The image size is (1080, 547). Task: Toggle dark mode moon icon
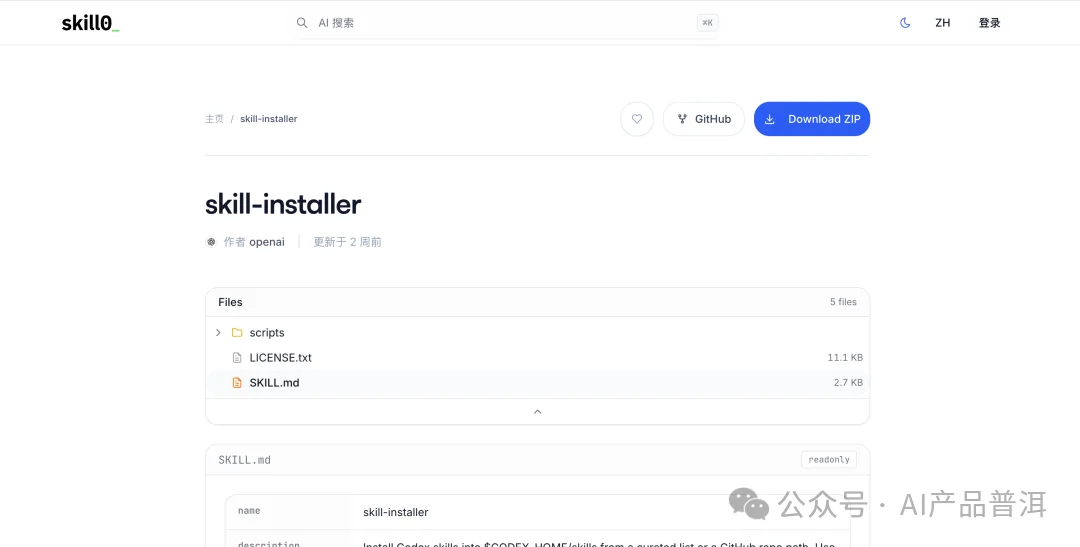click(905, 23)
